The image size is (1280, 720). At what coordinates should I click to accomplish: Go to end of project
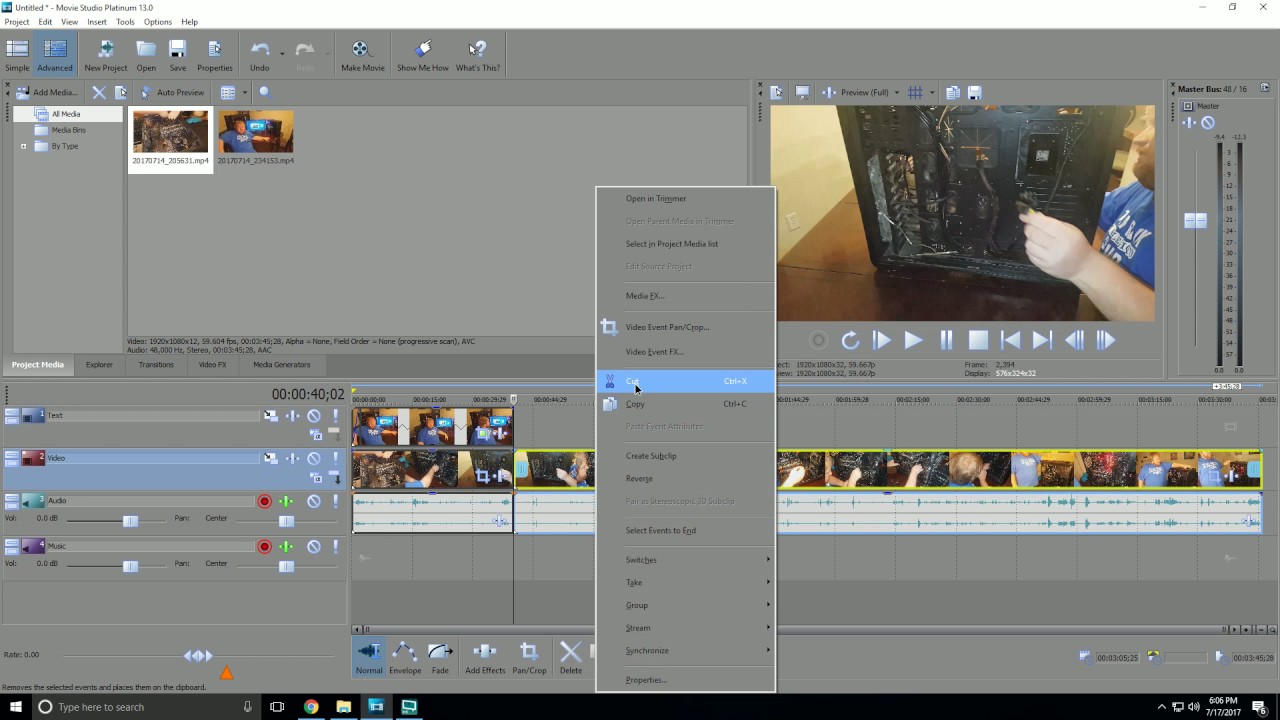point(1042,340)
